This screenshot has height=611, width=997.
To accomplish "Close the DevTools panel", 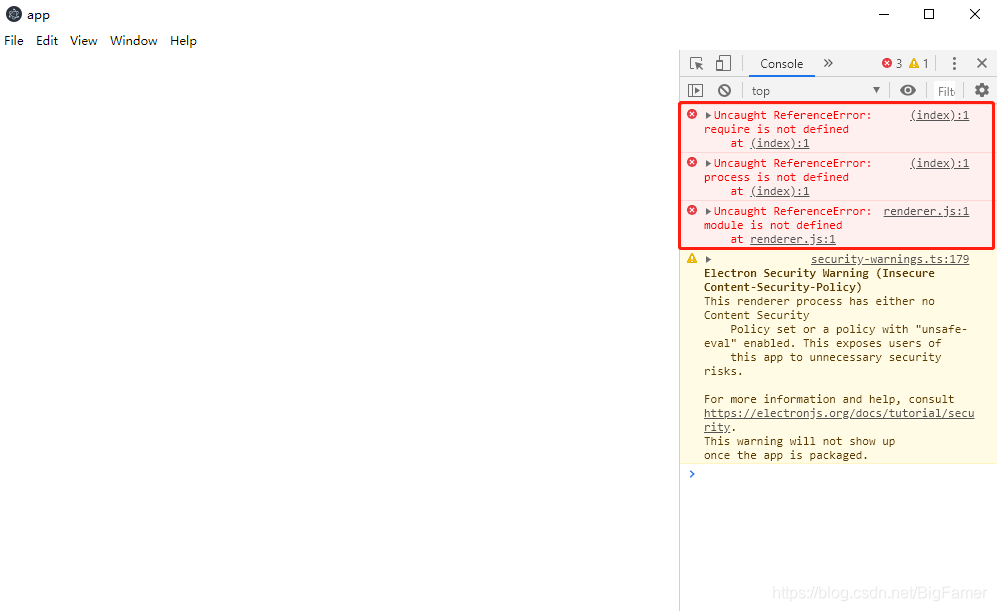I will pos(982,63).
